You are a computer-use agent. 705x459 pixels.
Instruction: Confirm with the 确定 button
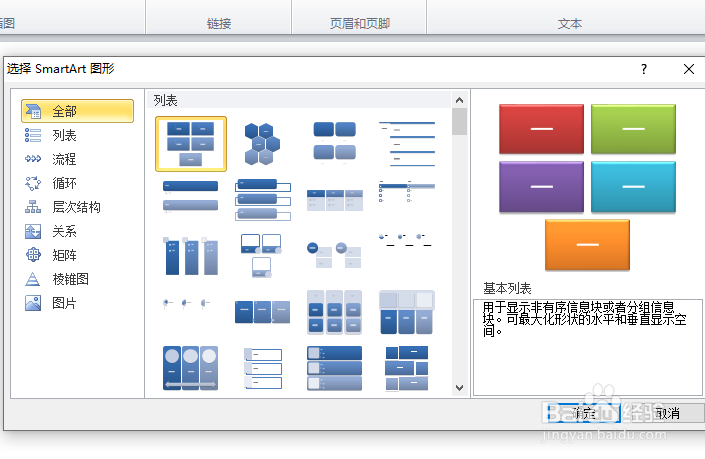583,413
